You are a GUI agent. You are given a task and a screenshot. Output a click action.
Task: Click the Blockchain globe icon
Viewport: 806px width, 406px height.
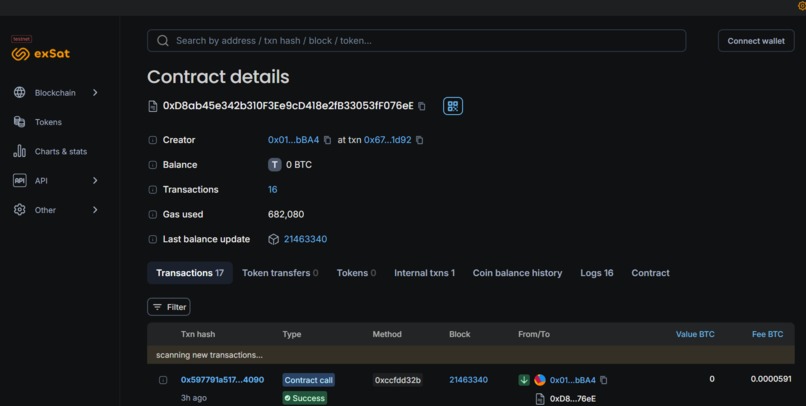(x=20, y=93)
